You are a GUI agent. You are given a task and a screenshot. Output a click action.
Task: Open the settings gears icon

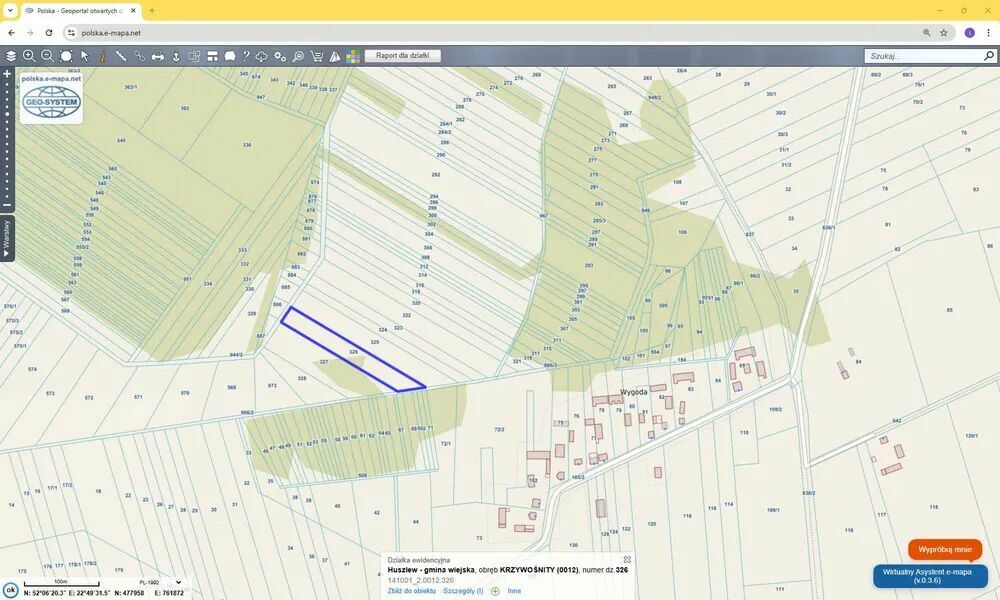coord(280,56)
